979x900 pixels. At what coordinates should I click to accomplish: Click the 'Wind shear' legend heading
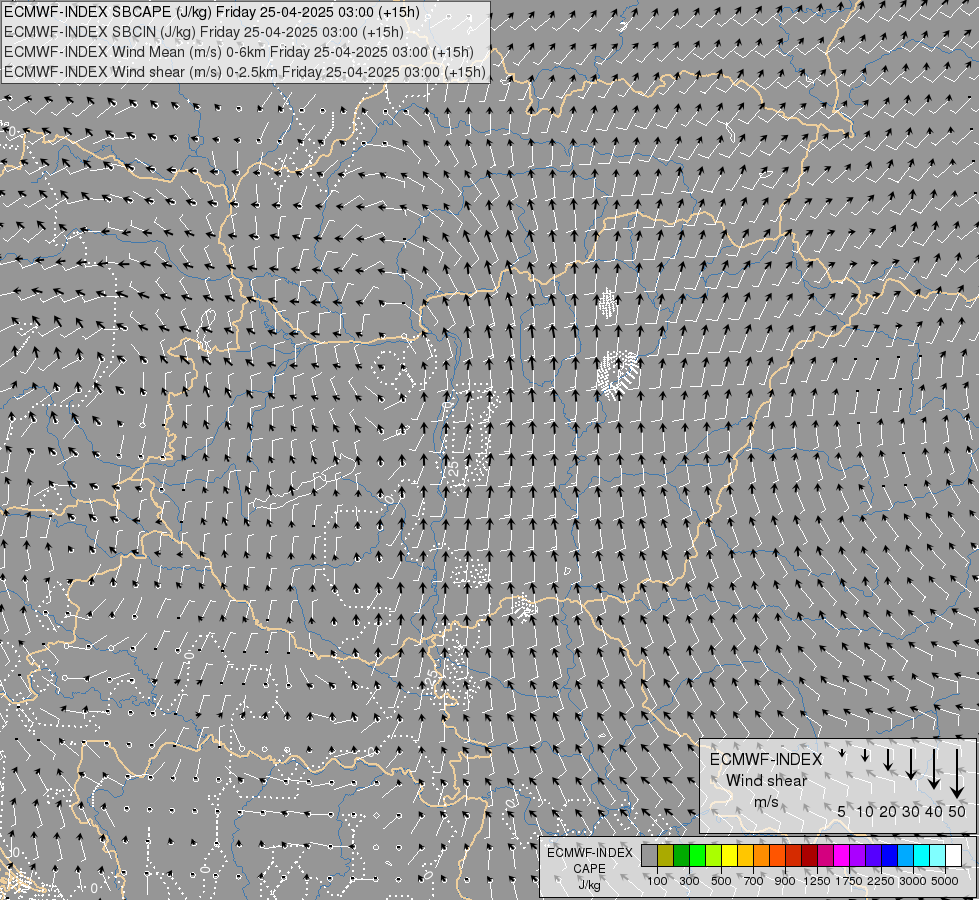tap(766, 781)
